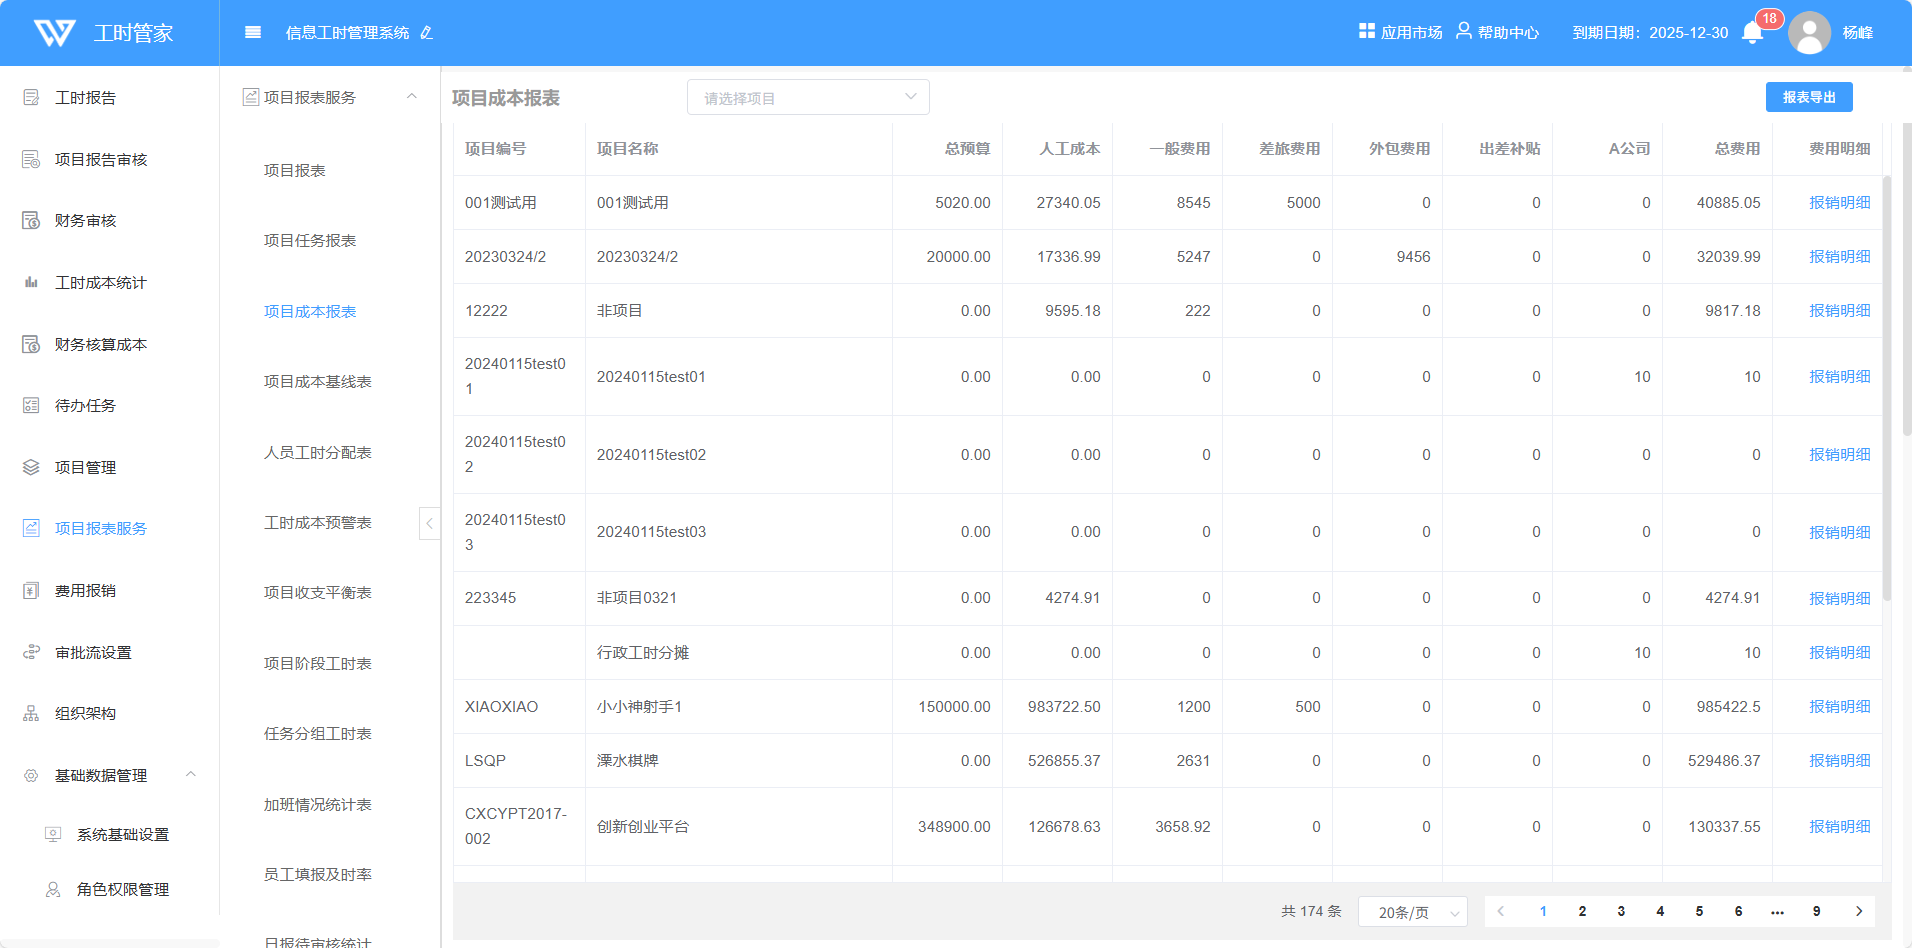Click the 帮助中心 person icon
This screenshot has height=948, width=1912.
coord(1463,32)
